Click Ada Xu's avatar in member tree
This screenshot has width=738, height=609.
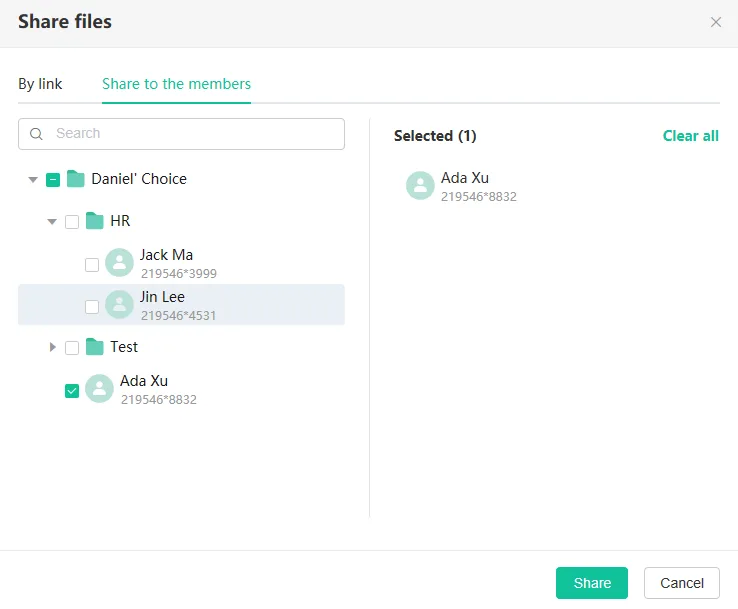[x=99, y=389]
